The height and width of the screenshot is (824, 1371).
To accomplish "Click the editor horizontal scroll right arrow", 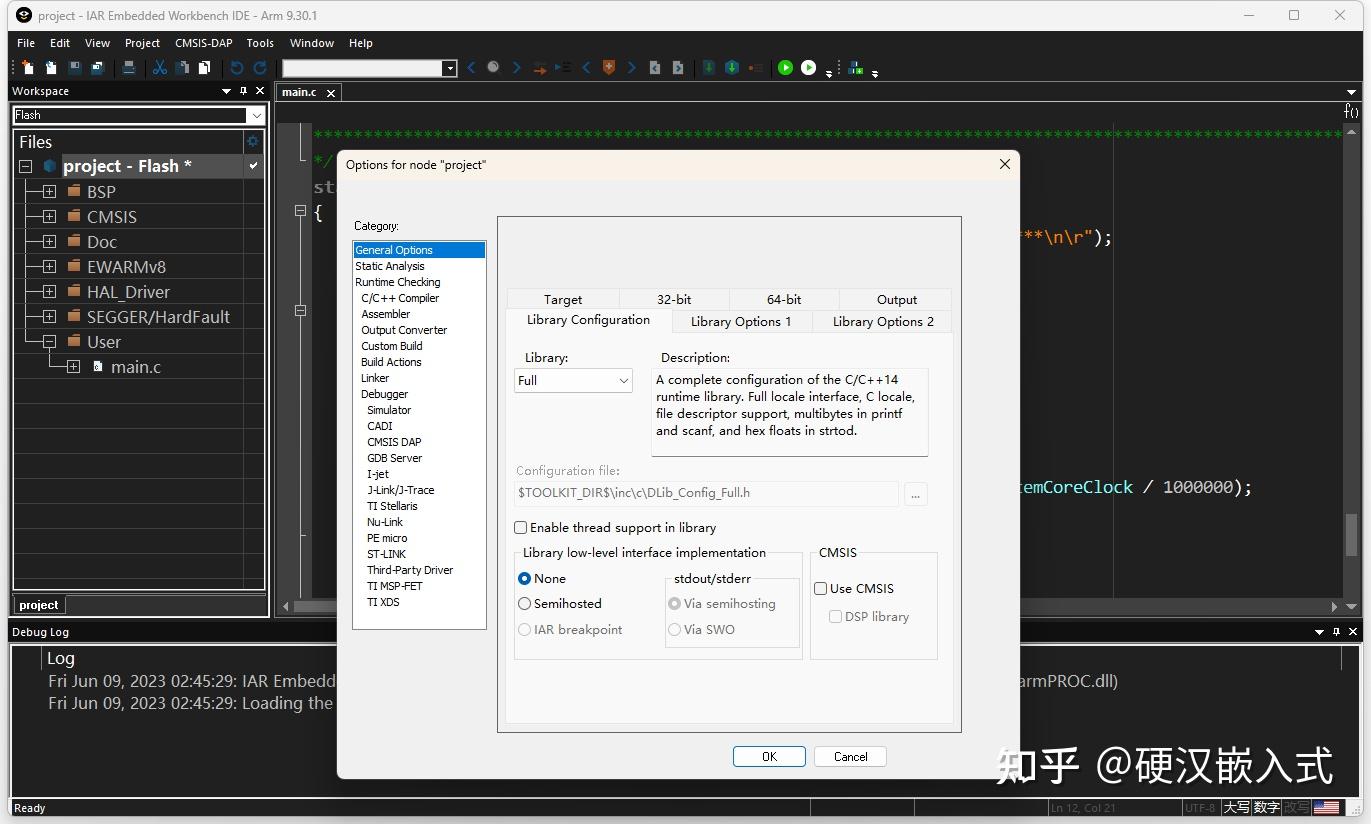I will tap(1334, 606).
